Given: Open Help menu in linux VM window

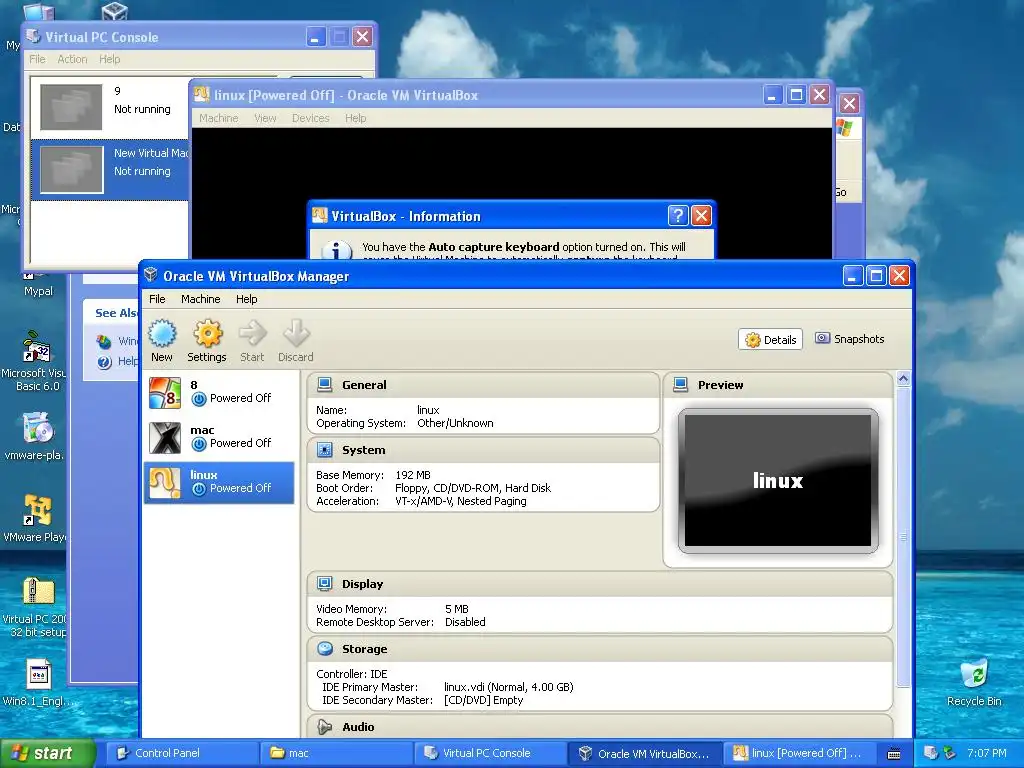Looking at the screenshot, I should (x=355, y=118).
